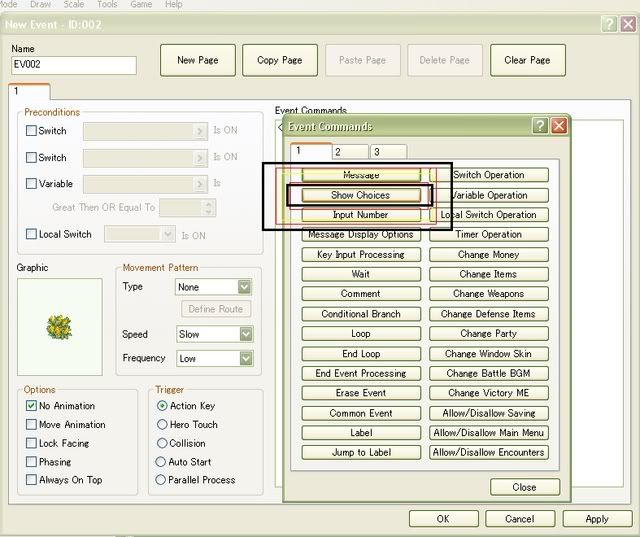Open first Switch selector arrow

click(200, 131)
